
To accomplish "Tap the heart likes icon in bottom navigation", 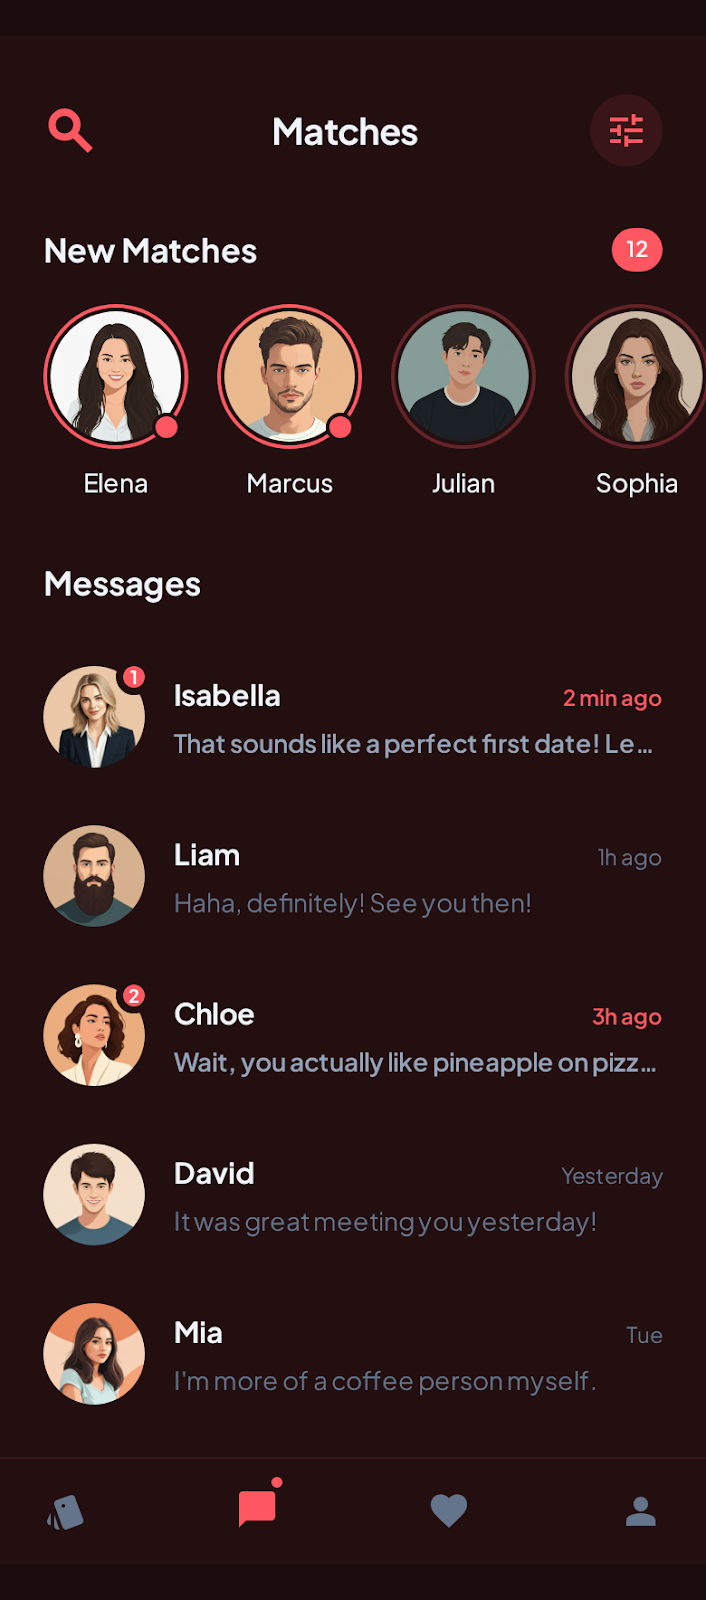I will pyautogui.click(x=448, y=1511).
